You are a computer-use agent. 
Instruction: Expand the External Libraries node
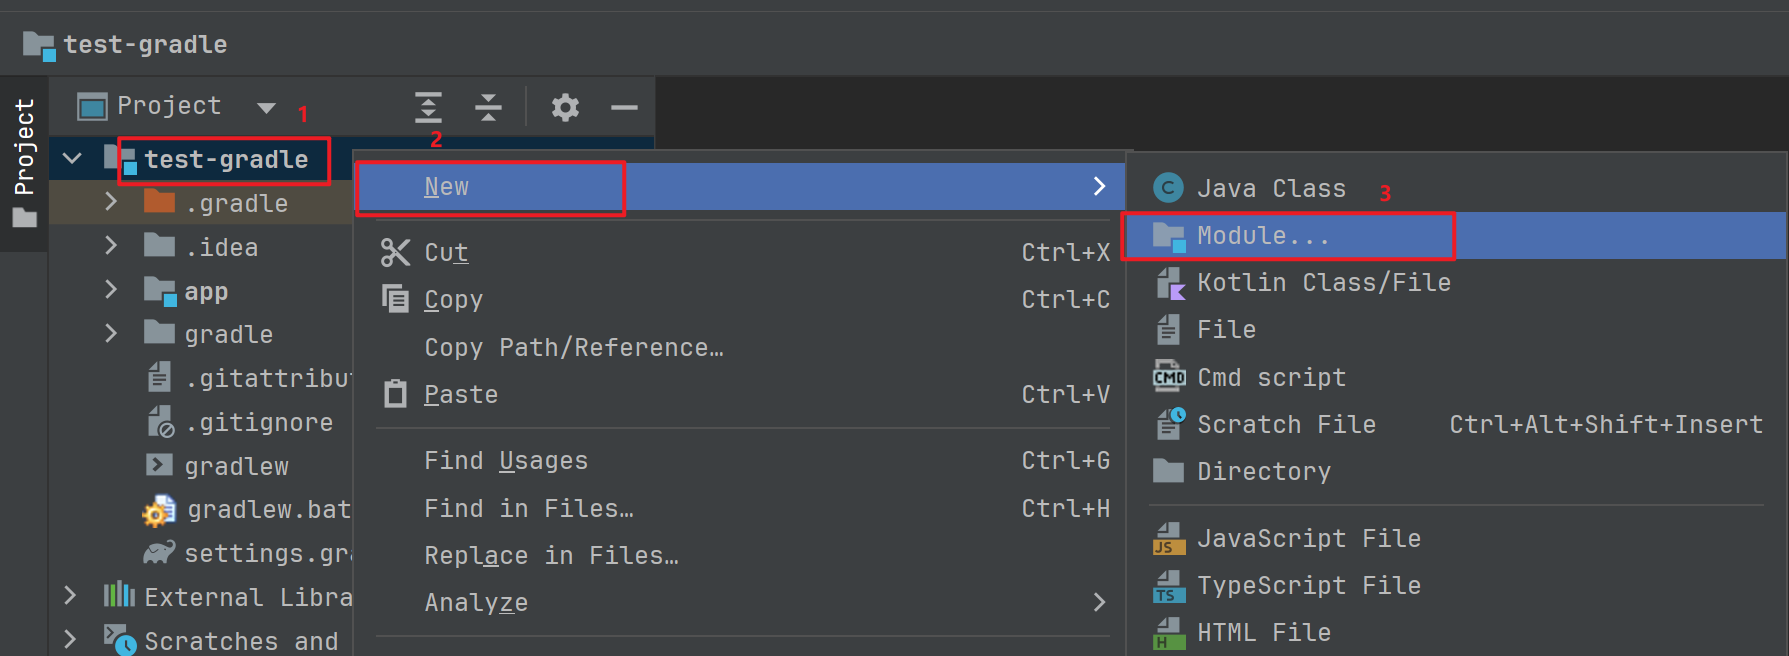coord(70,596)
